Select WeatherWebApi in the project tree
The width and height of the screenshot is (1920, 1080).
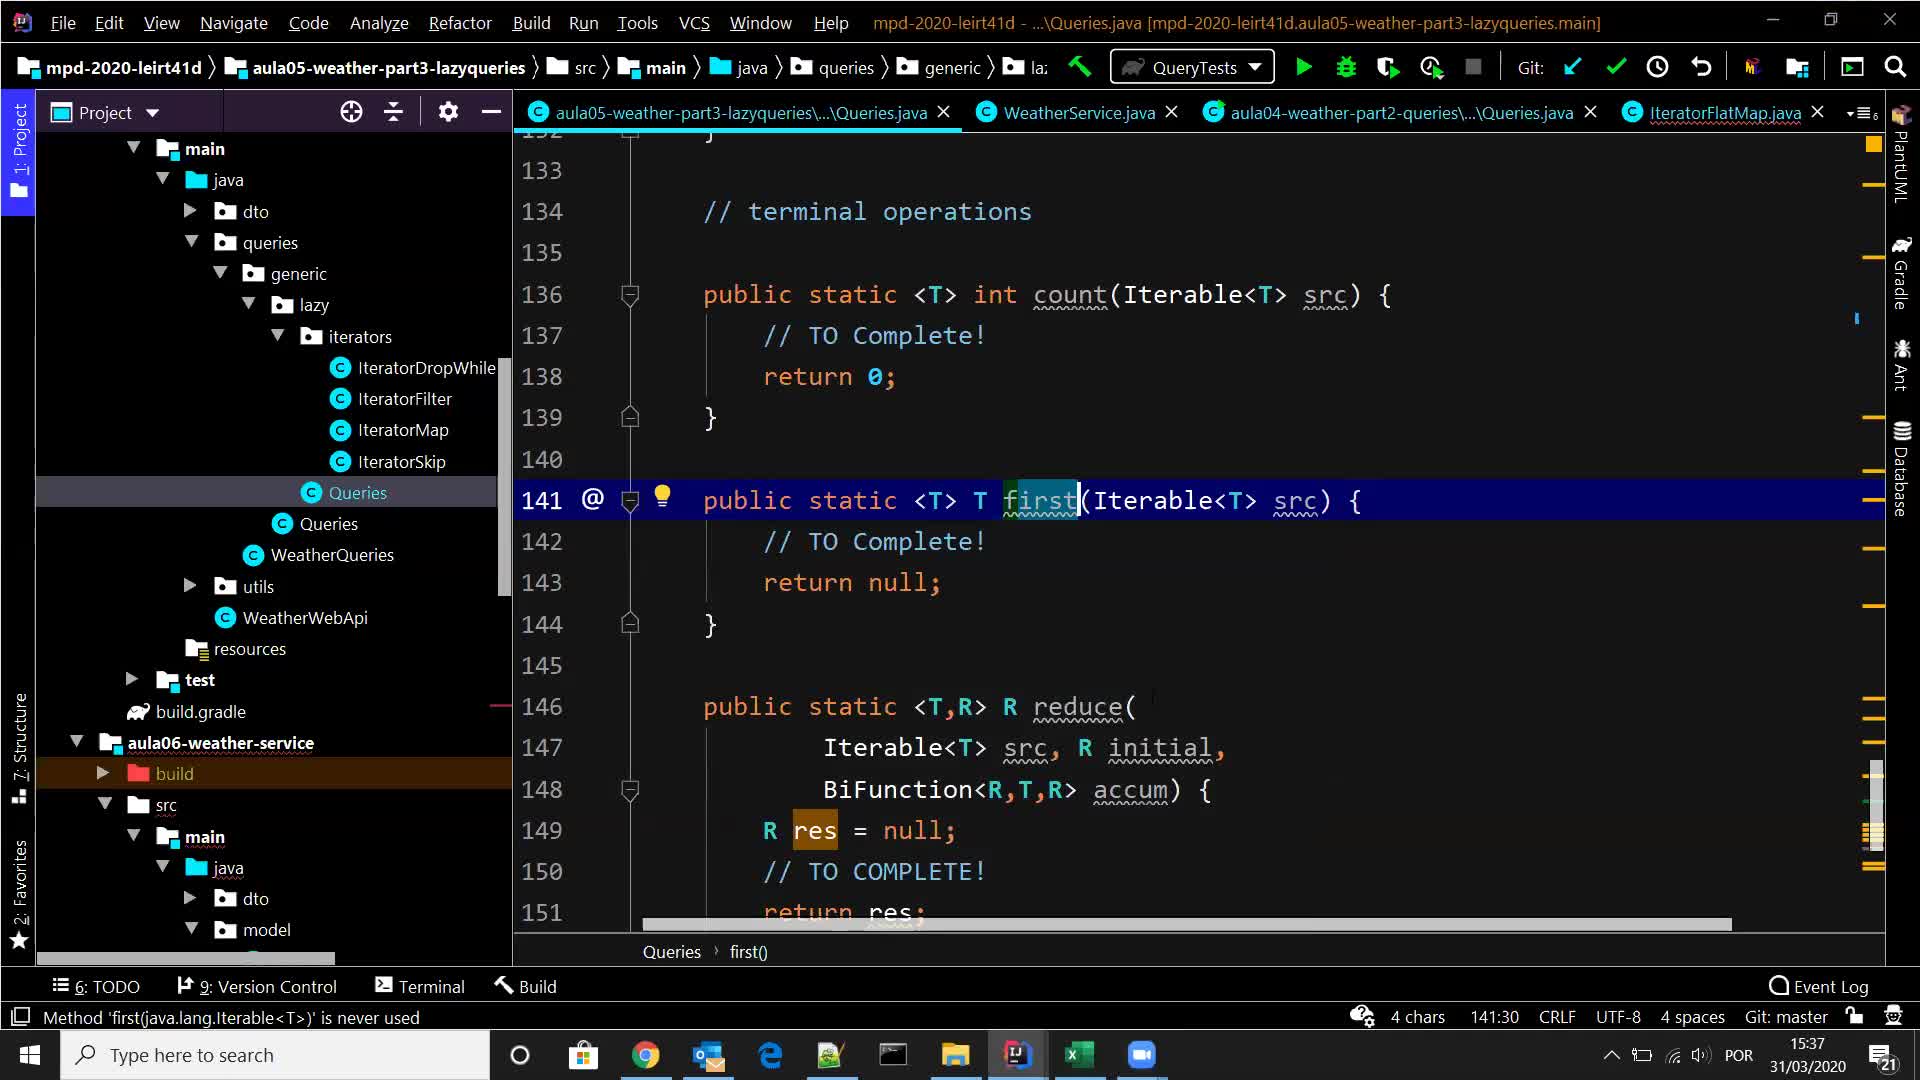(304, 617)
